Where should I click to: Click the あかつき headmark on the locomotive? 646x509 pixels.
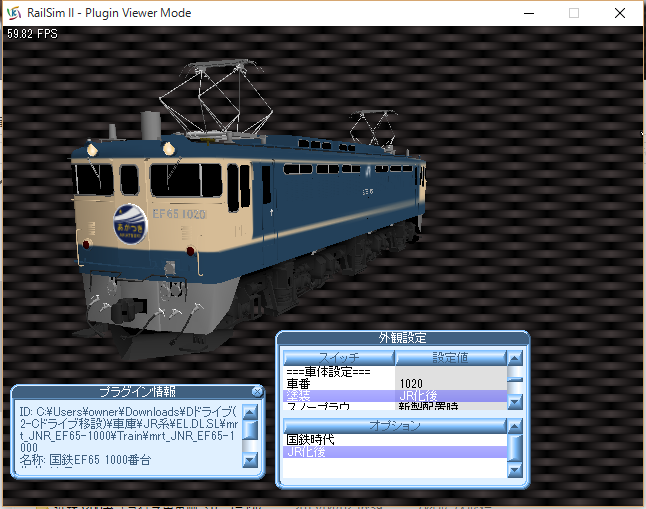pyautogui.click(x=130, y=225)
